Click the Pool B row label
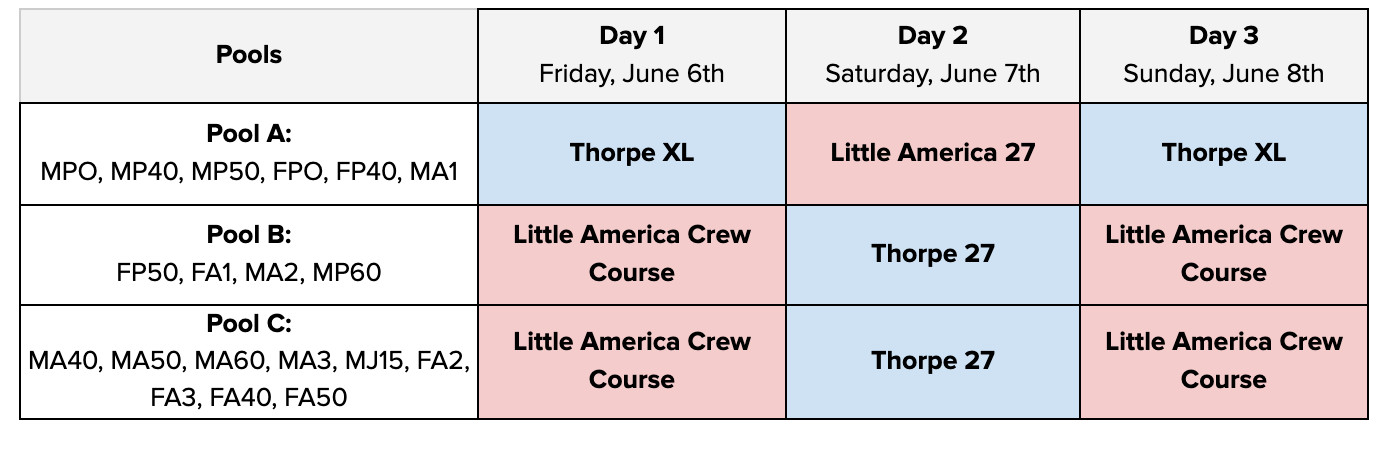Image resolution: width=1388 pixels, height=462 pixels. click(x=249, y=235)
